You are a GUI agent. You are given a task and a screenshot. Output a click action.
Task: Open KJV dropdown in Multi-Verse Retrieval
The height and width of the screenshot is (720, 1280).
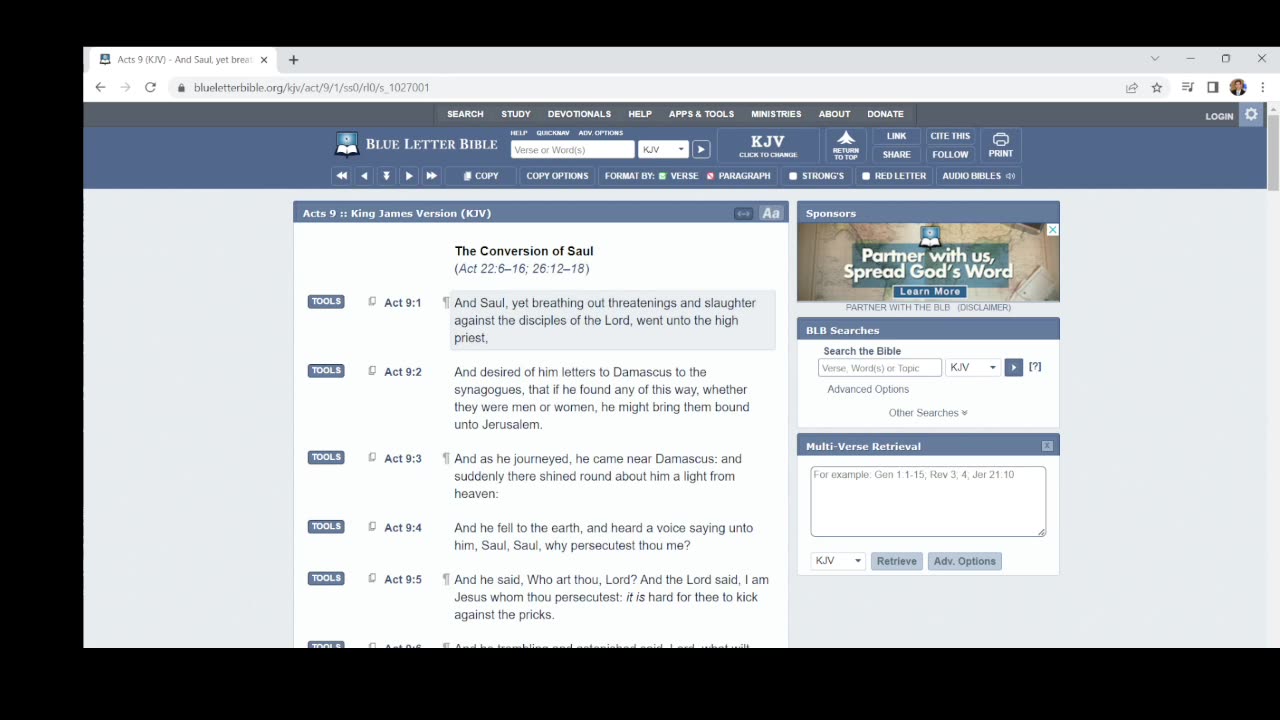tap(838, 561)
